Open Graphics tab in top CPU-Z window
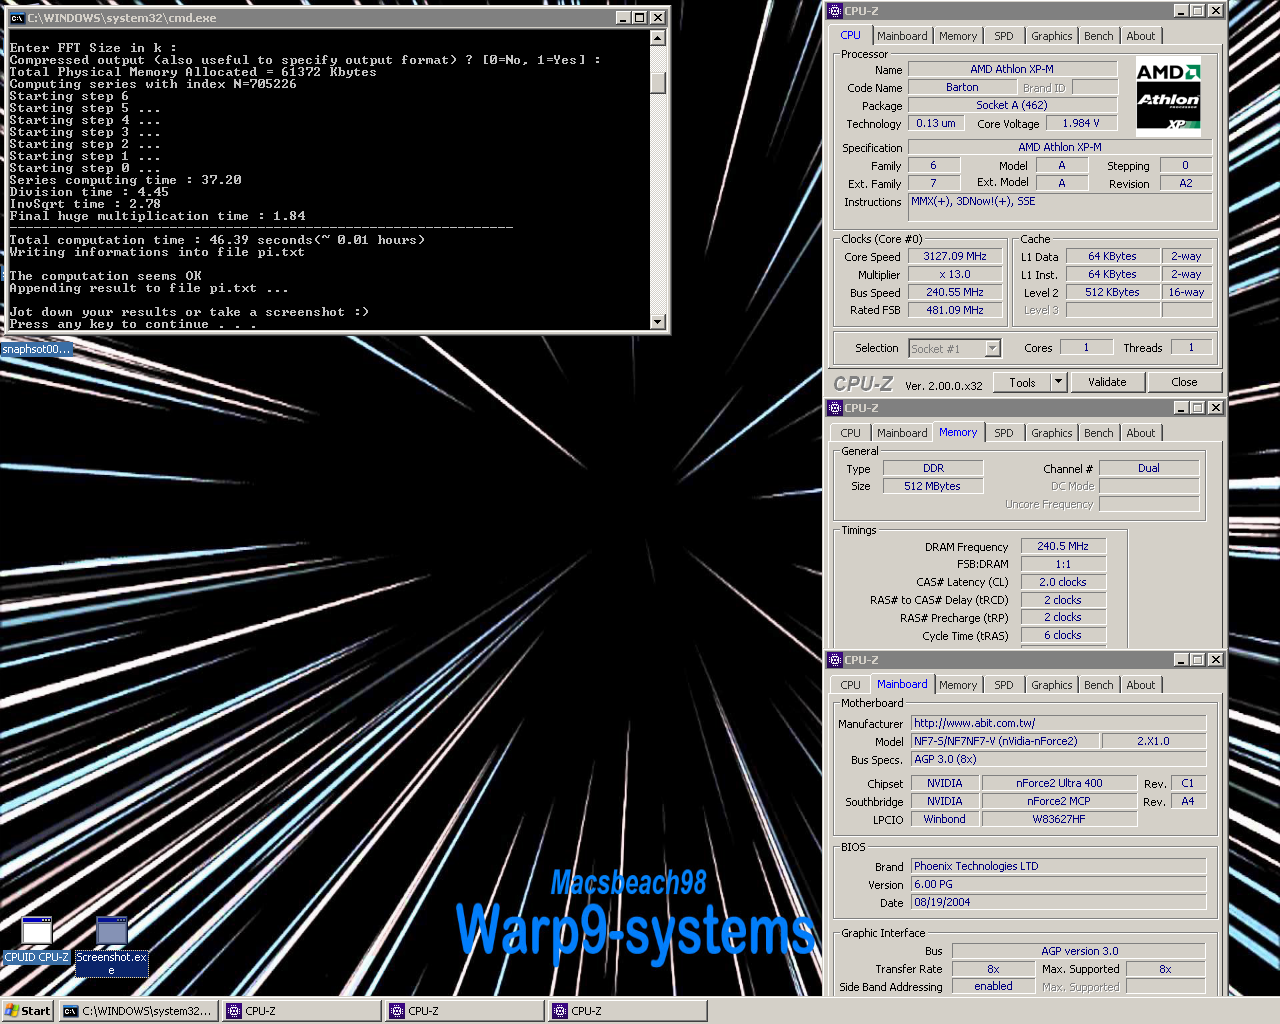The width and height of the screenshot is (1280, 1024). tap(1052, 36)
